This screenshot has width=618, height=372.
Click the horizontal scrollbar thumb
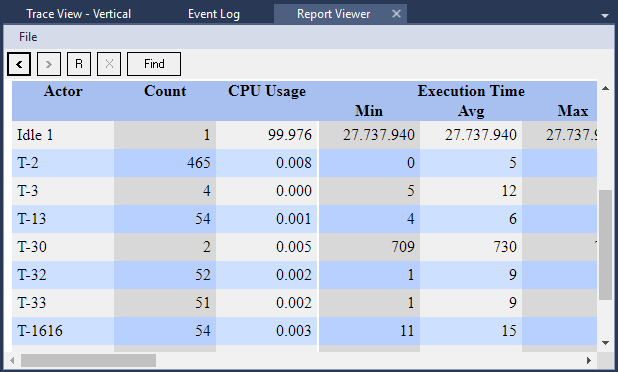[88, 360]
